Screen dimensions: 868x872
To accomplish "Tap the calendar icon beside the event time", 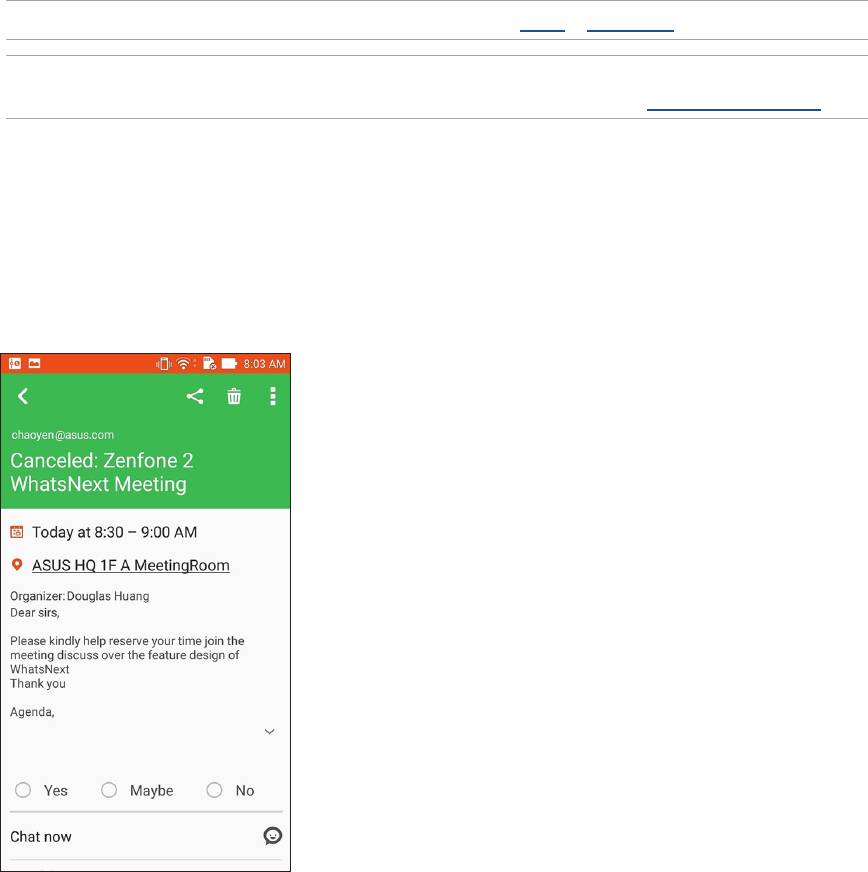I will pos(16,532).
